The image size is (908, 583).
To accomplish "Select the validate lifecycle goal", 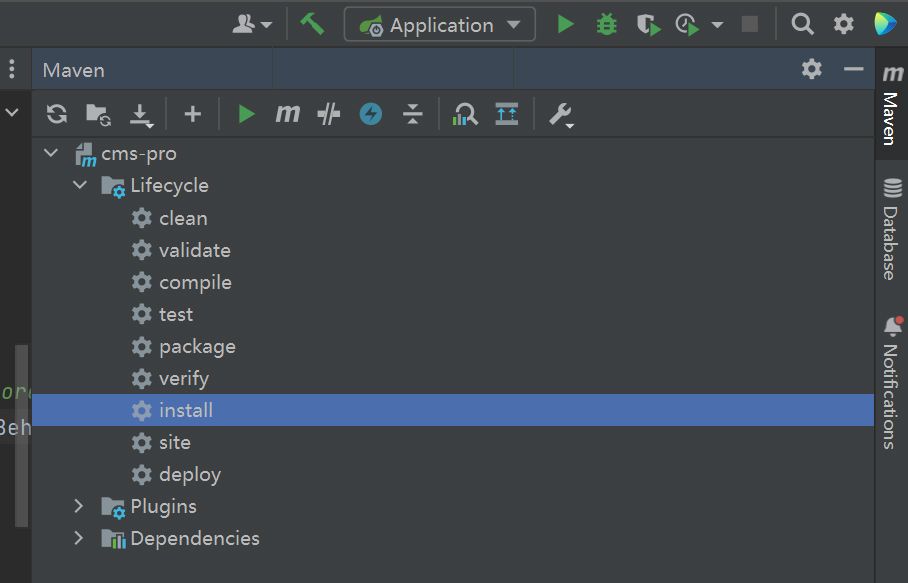I will 195,250.
